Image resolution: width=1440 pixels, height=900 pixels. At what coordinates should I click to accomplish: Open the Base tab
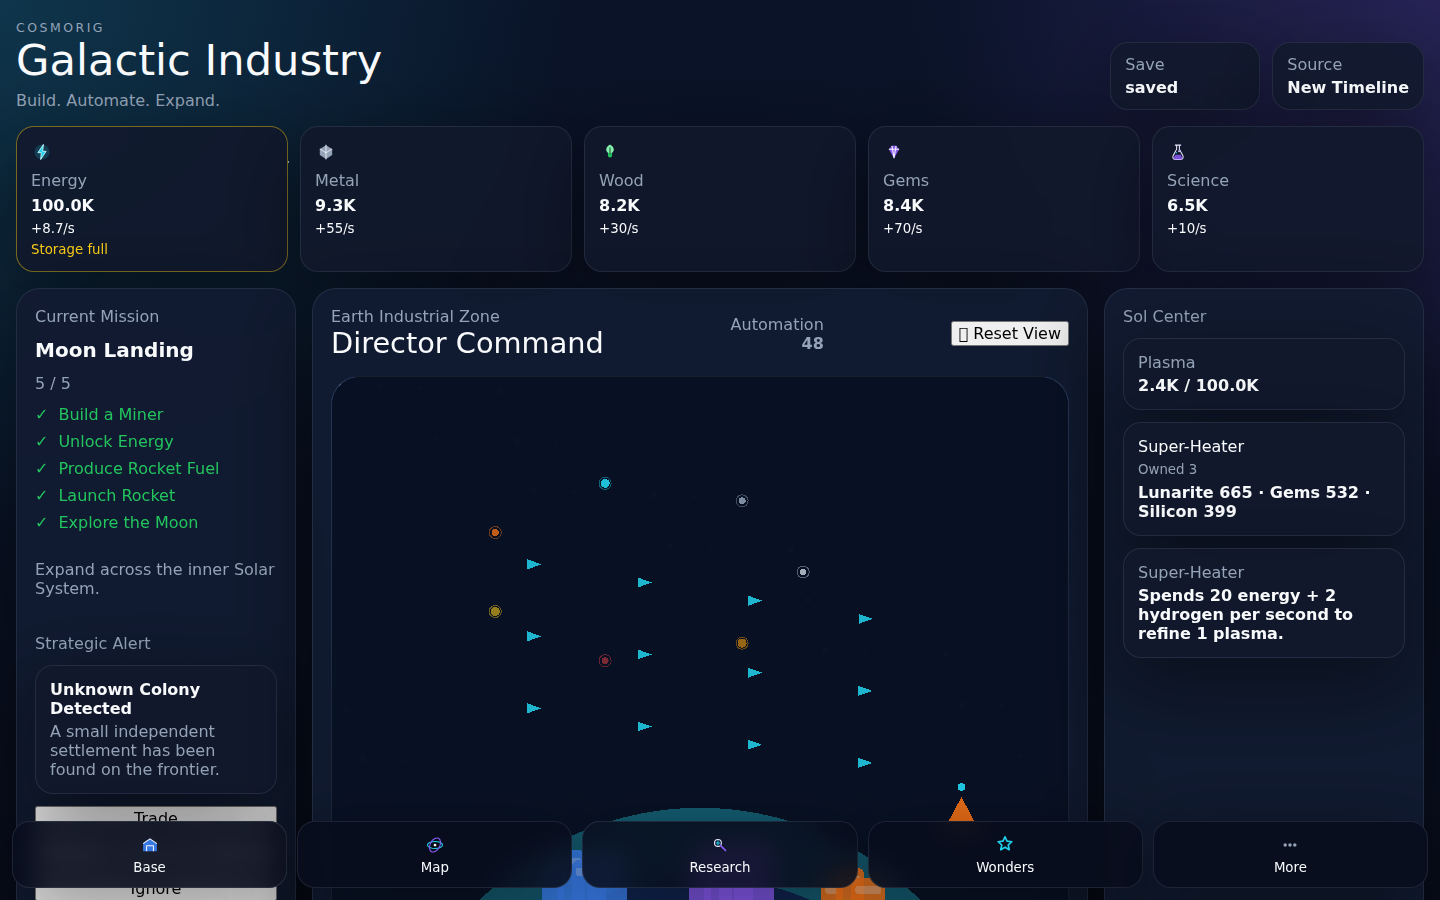[150, 855]
